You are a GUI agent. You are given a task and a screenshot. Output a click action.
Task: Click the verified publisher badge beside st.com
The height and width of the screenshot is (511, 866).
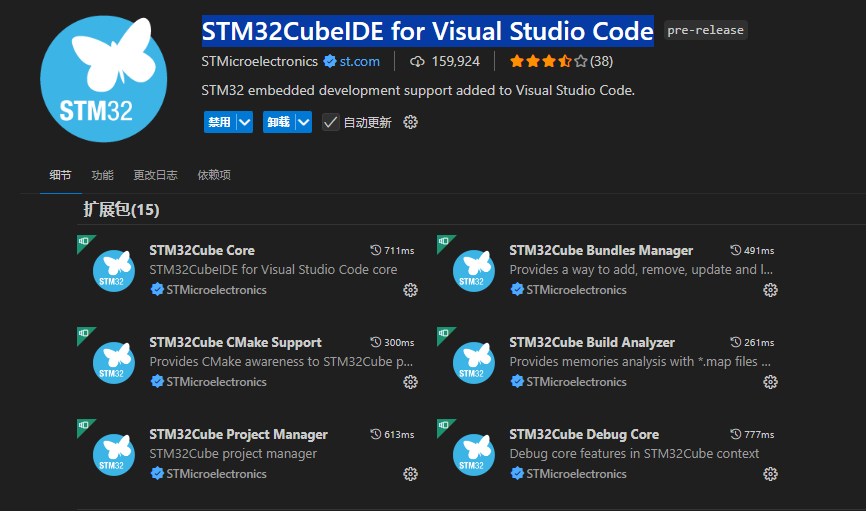330,61
